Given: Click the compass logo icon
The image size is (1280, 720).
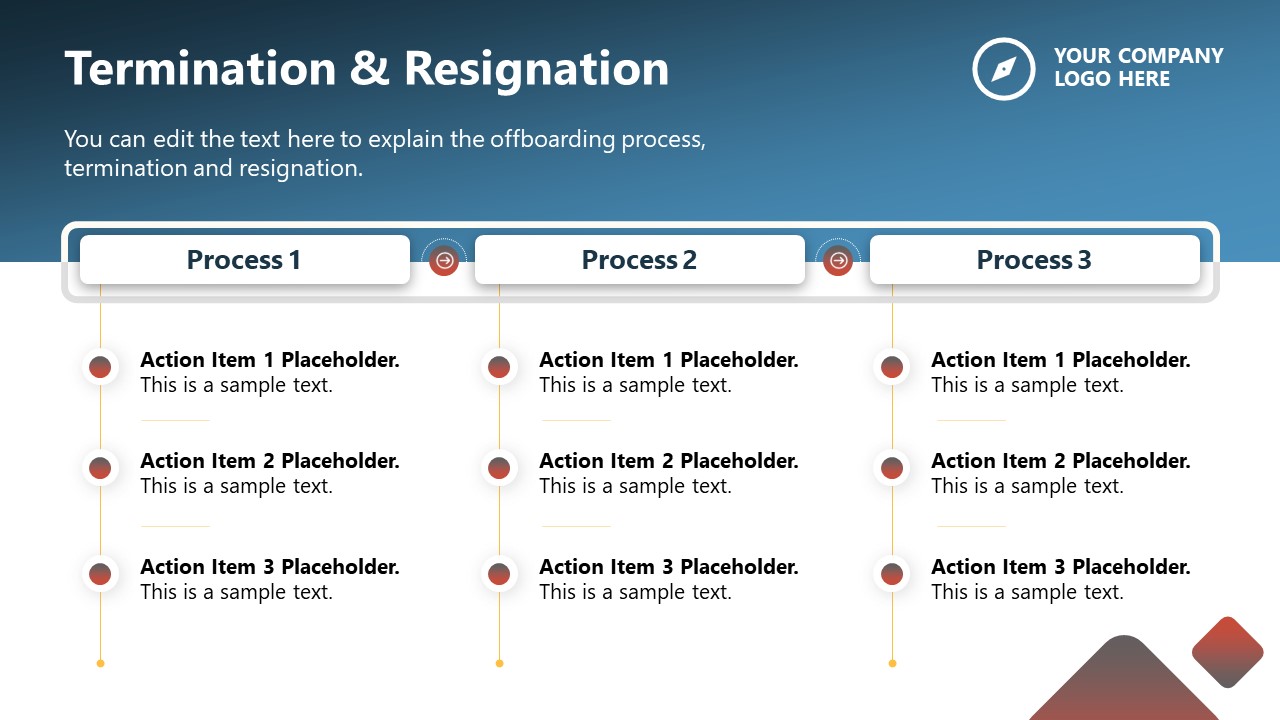Looking at the screenshot, I should (x=1003, y=69).
